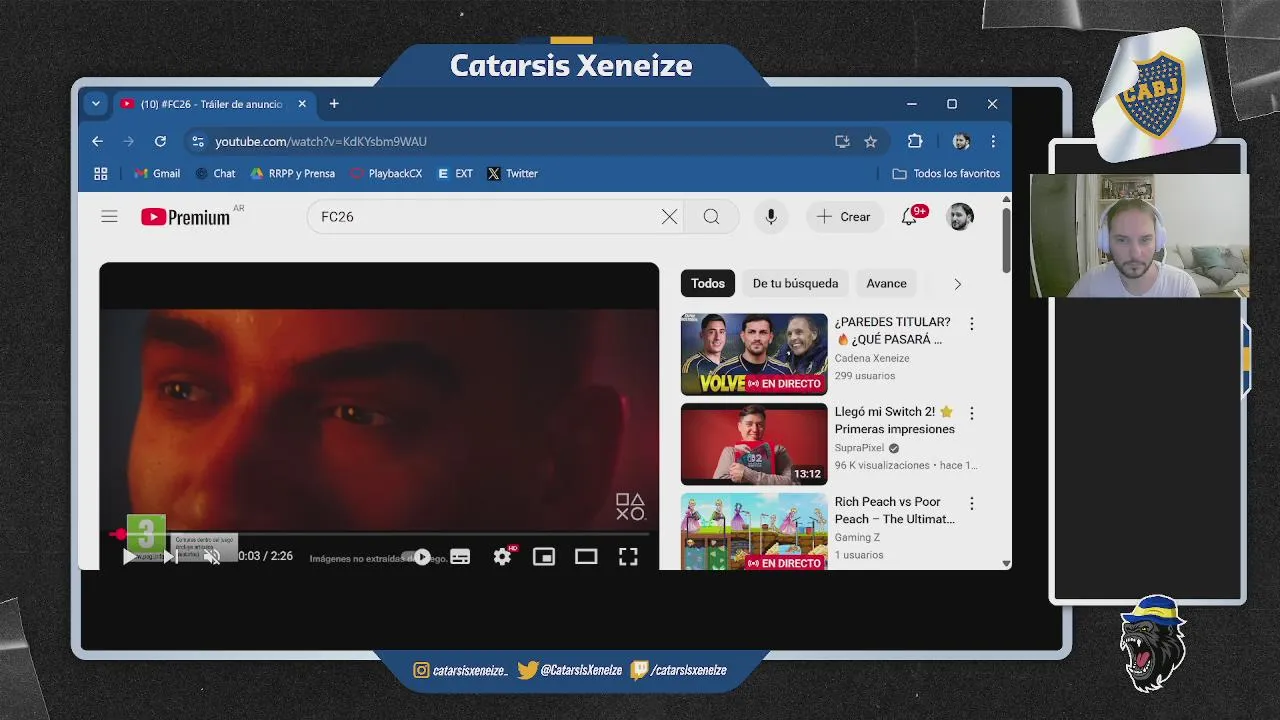Skip to the next video
The height and width of the screenshot is (720, 1280).
click(x=170, y=557)
